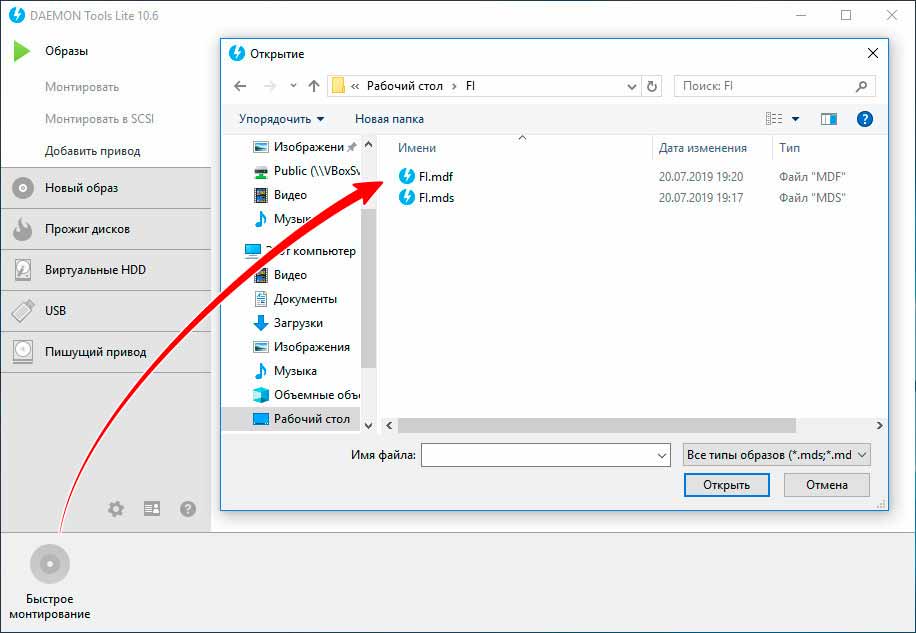Open the Прожиг дисков section
Screen dimensions: 916x633
(x=106, y=229)
